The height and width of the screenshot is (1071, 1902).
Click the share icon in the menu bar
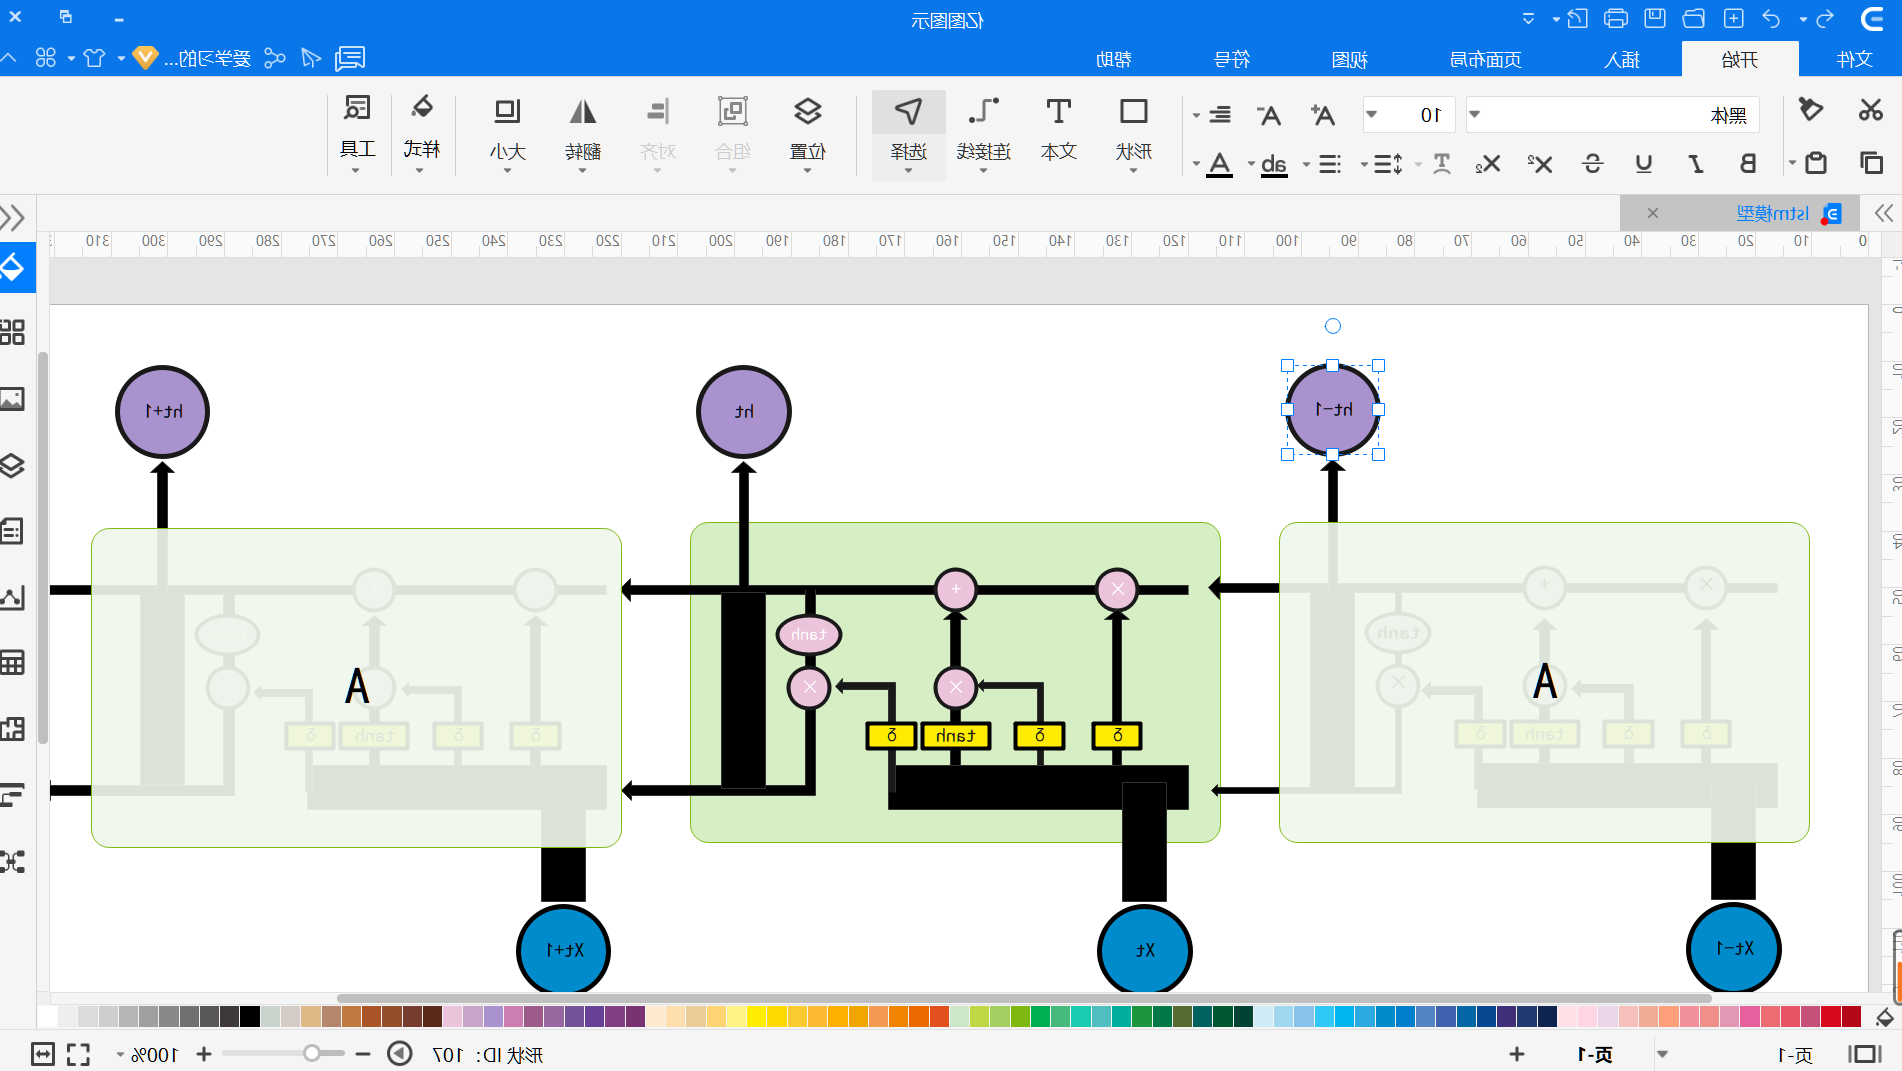(275, 58)
